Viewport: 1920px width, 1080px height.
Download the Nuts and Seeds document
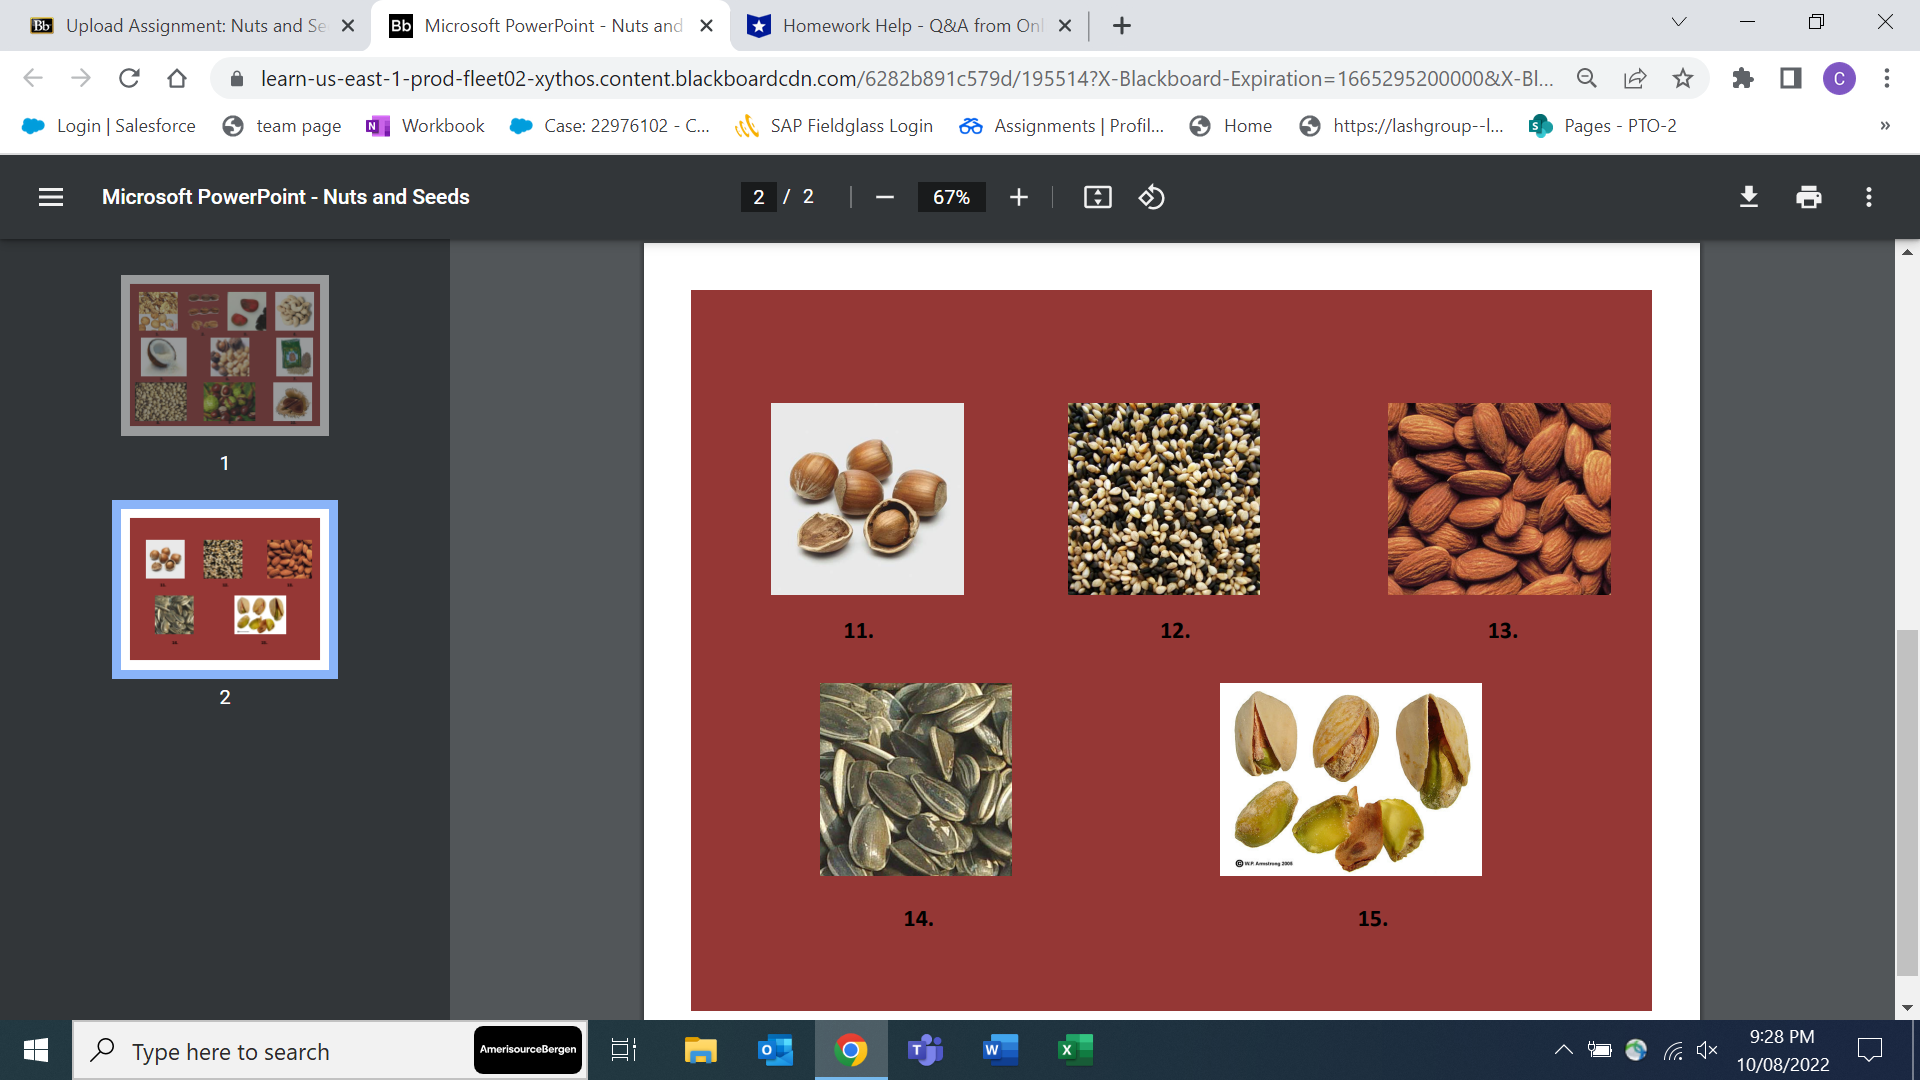[x=1748, y=197]
